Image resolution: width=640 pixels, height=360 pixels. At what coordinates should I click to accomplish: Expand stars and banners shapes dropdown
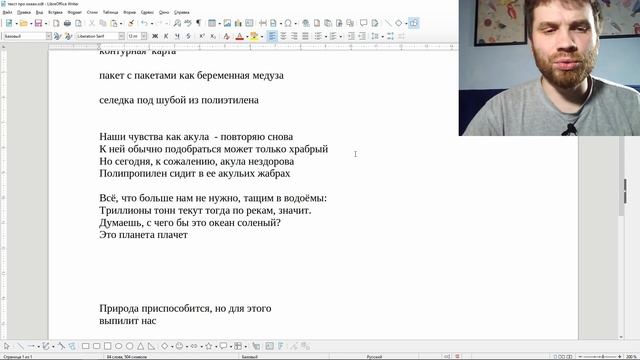tap(216, 346)
